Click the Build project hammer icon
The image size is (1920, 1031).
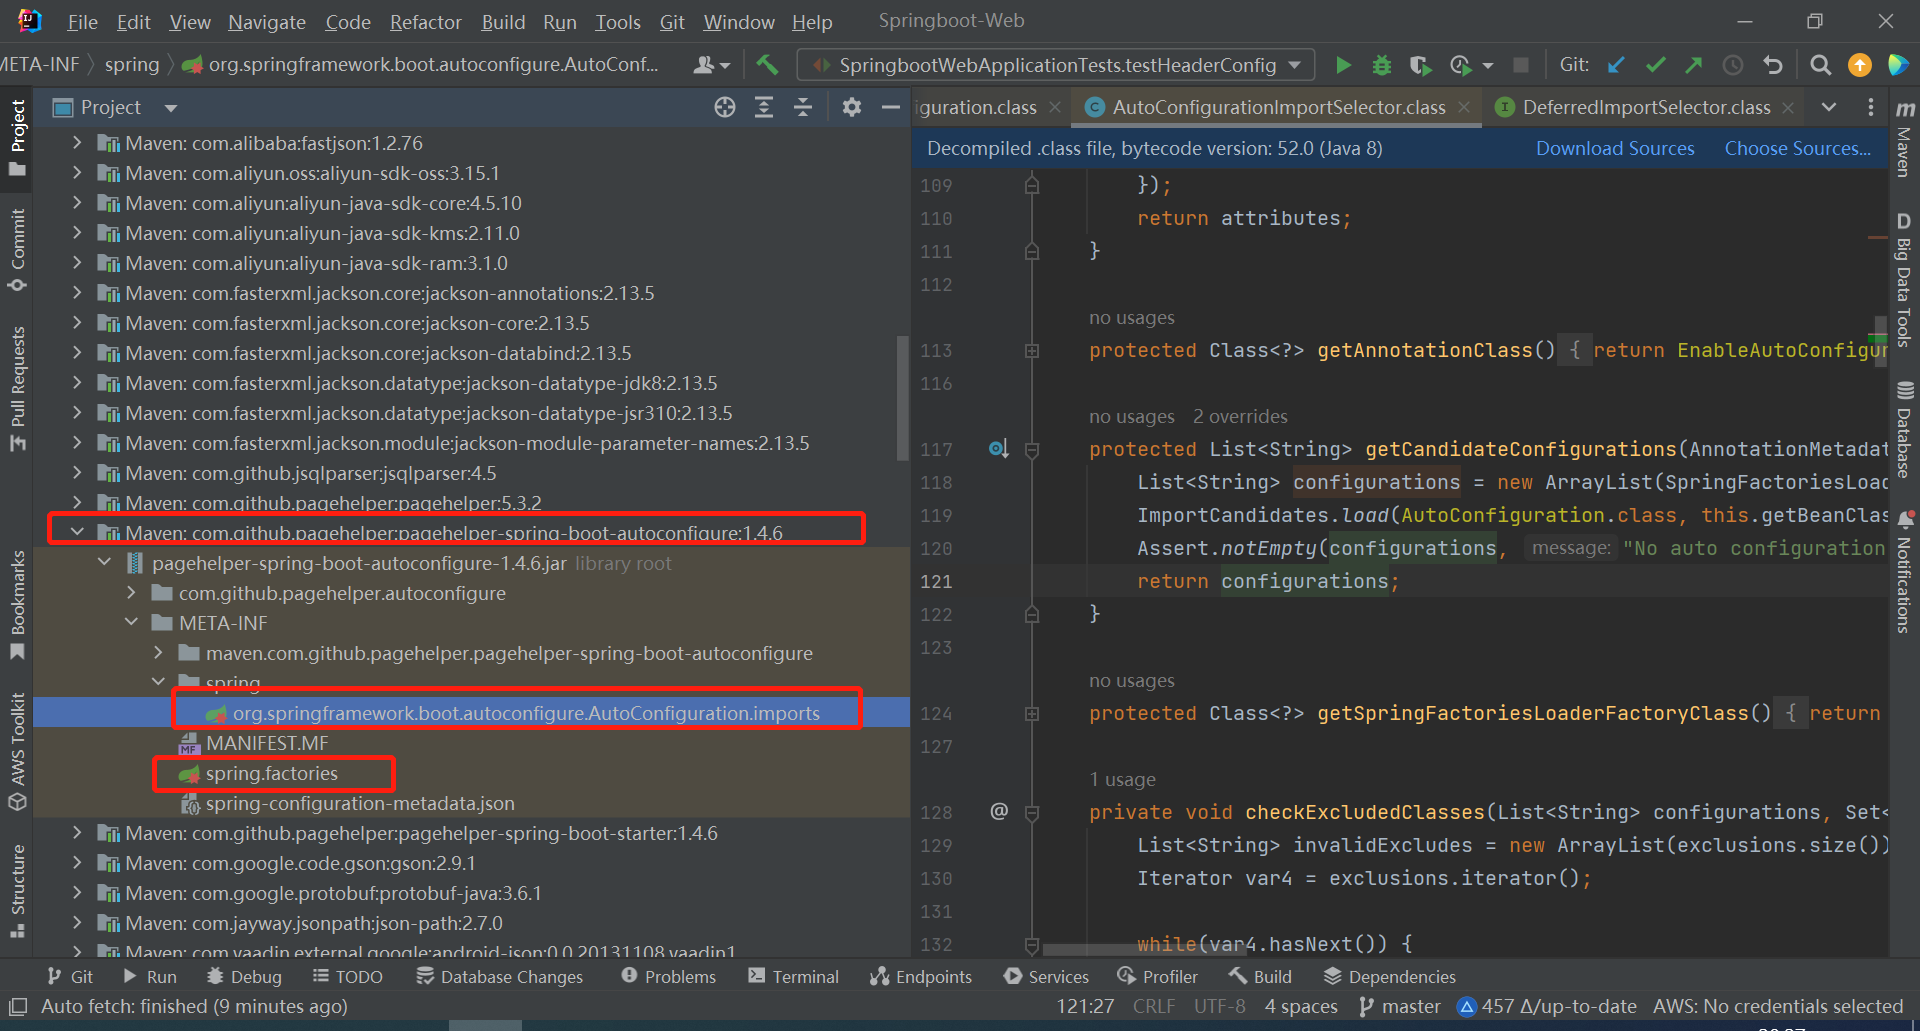[767, 65]
